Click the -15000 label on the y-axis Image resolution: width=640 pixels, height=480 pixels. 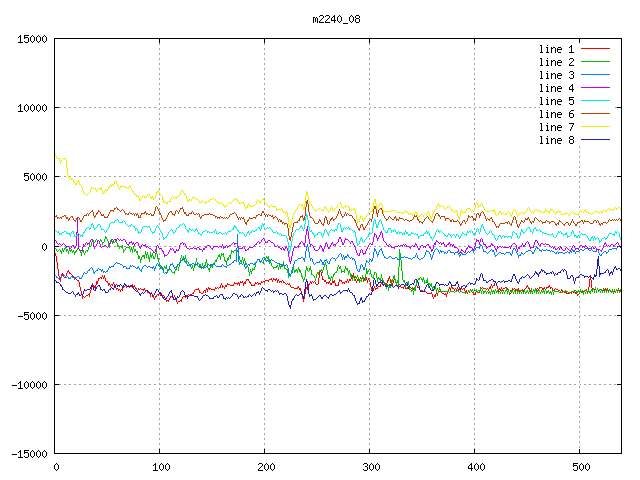29,453
